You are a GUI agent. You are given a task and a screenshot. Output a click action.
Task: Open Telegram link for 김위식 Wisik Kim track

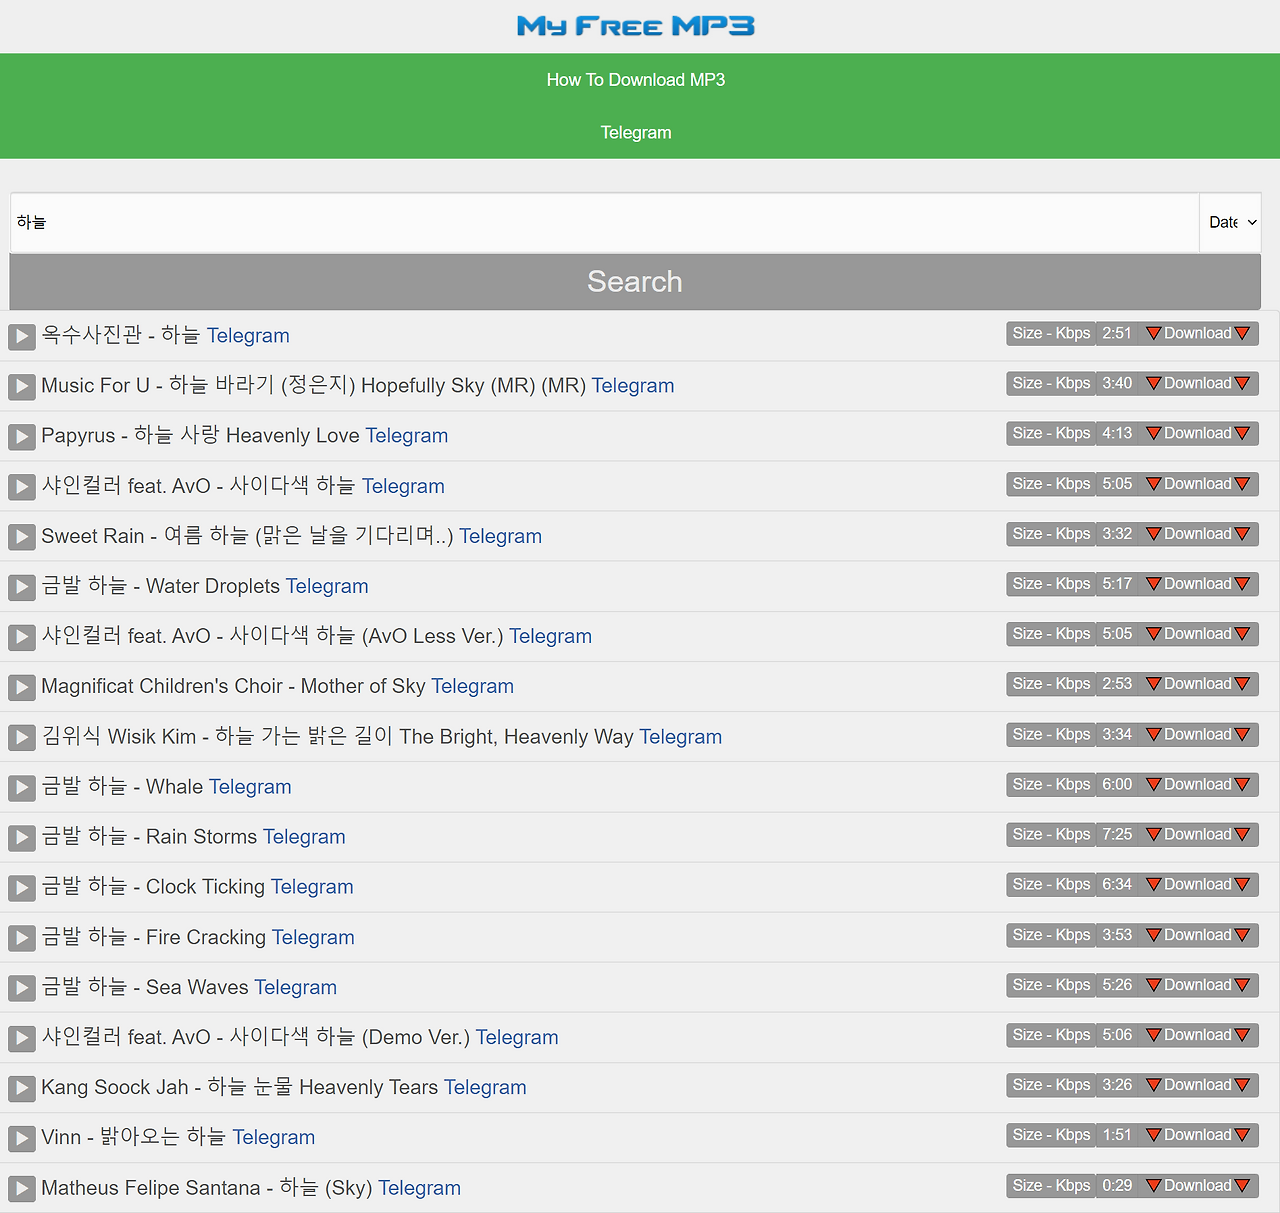[x=681, y=737]
